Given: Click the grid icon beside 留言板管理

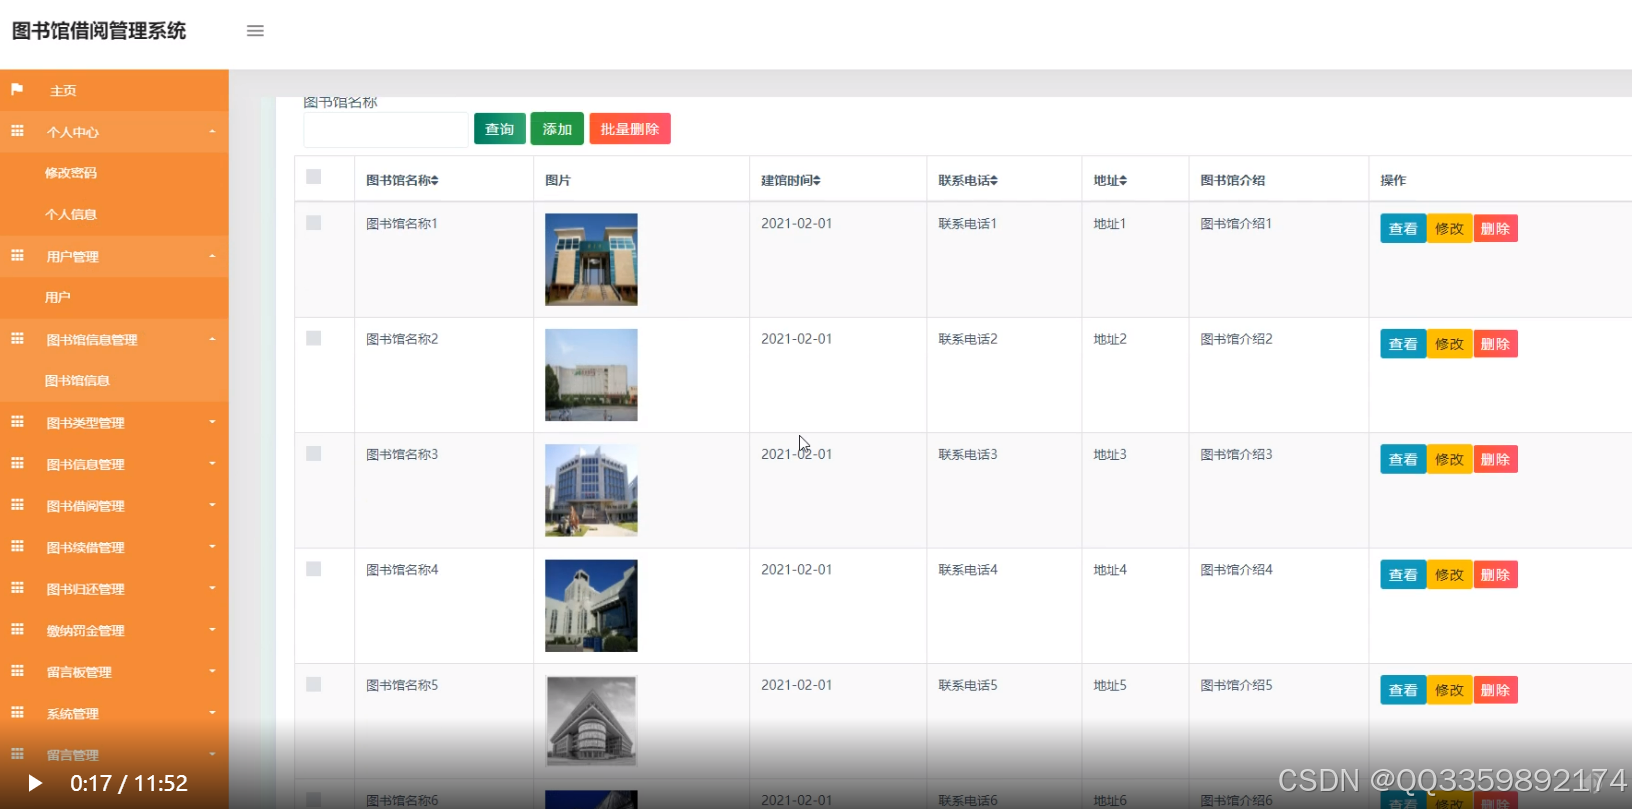Looking at the screenshot, I should tap(17, 671).
